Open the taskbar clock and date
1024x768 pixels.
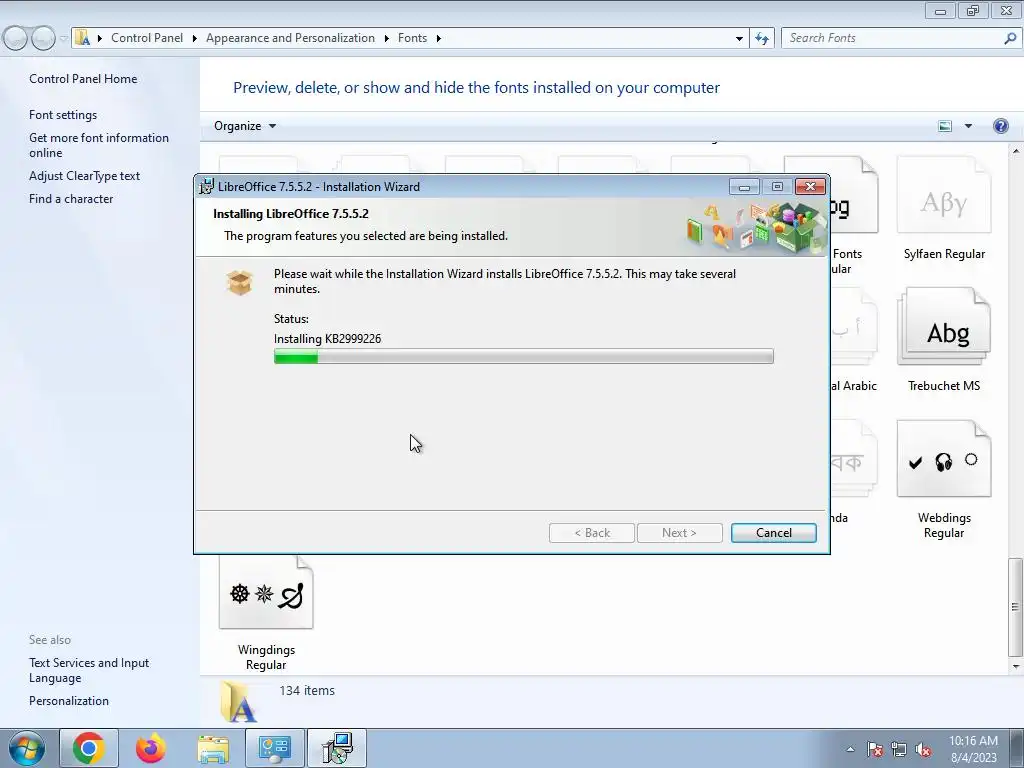point(973,749)
